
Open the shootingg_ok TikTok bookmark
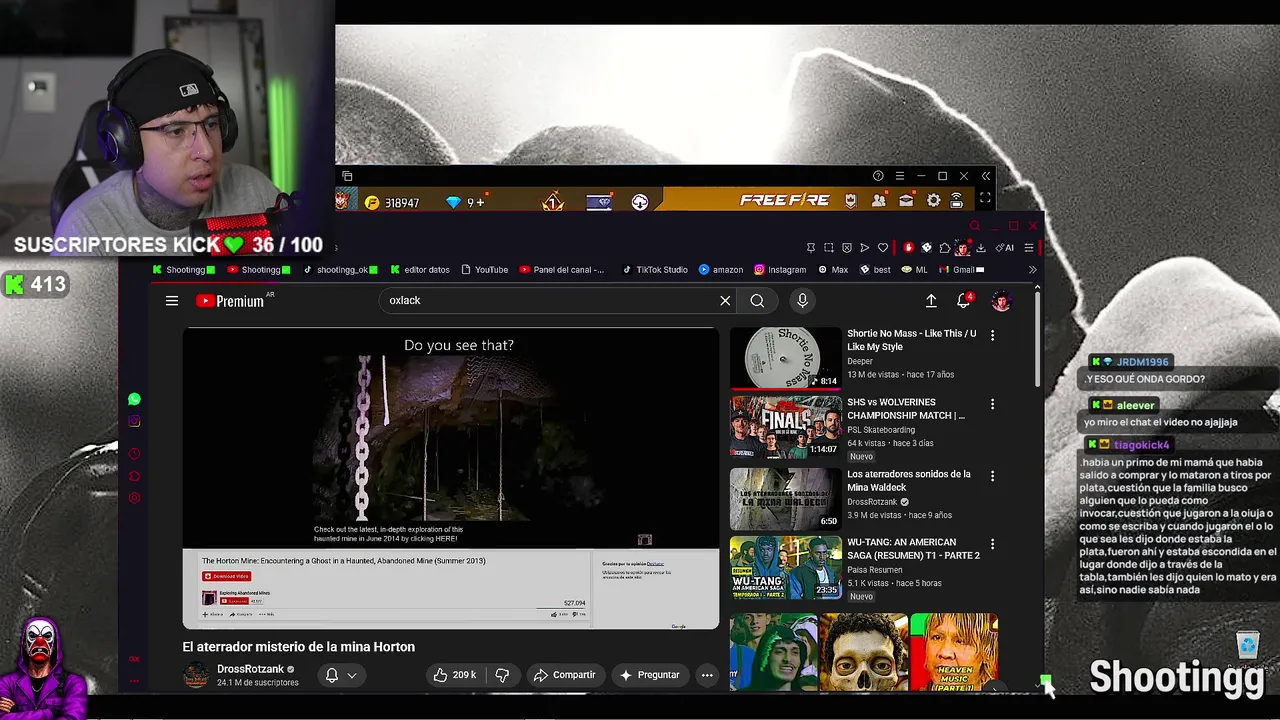341,269
